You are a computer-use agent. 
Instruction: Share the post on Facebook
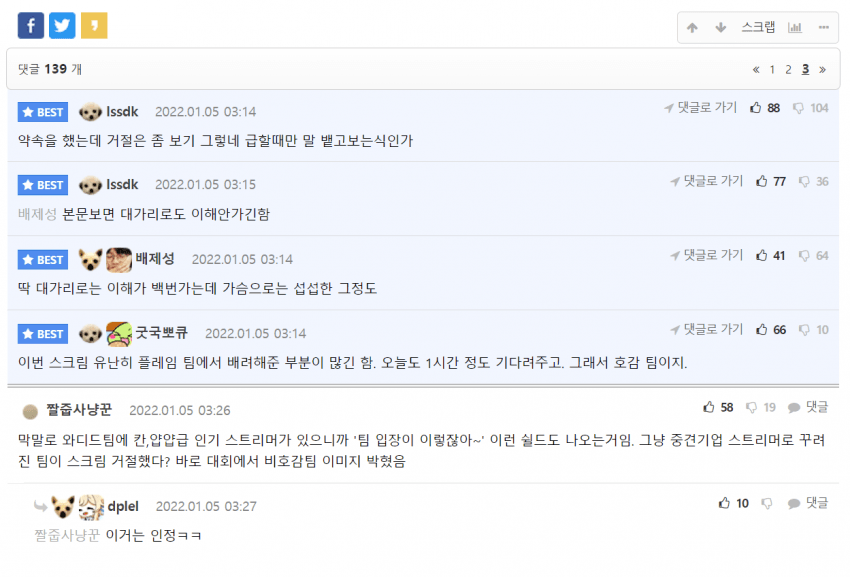[31, 25]
